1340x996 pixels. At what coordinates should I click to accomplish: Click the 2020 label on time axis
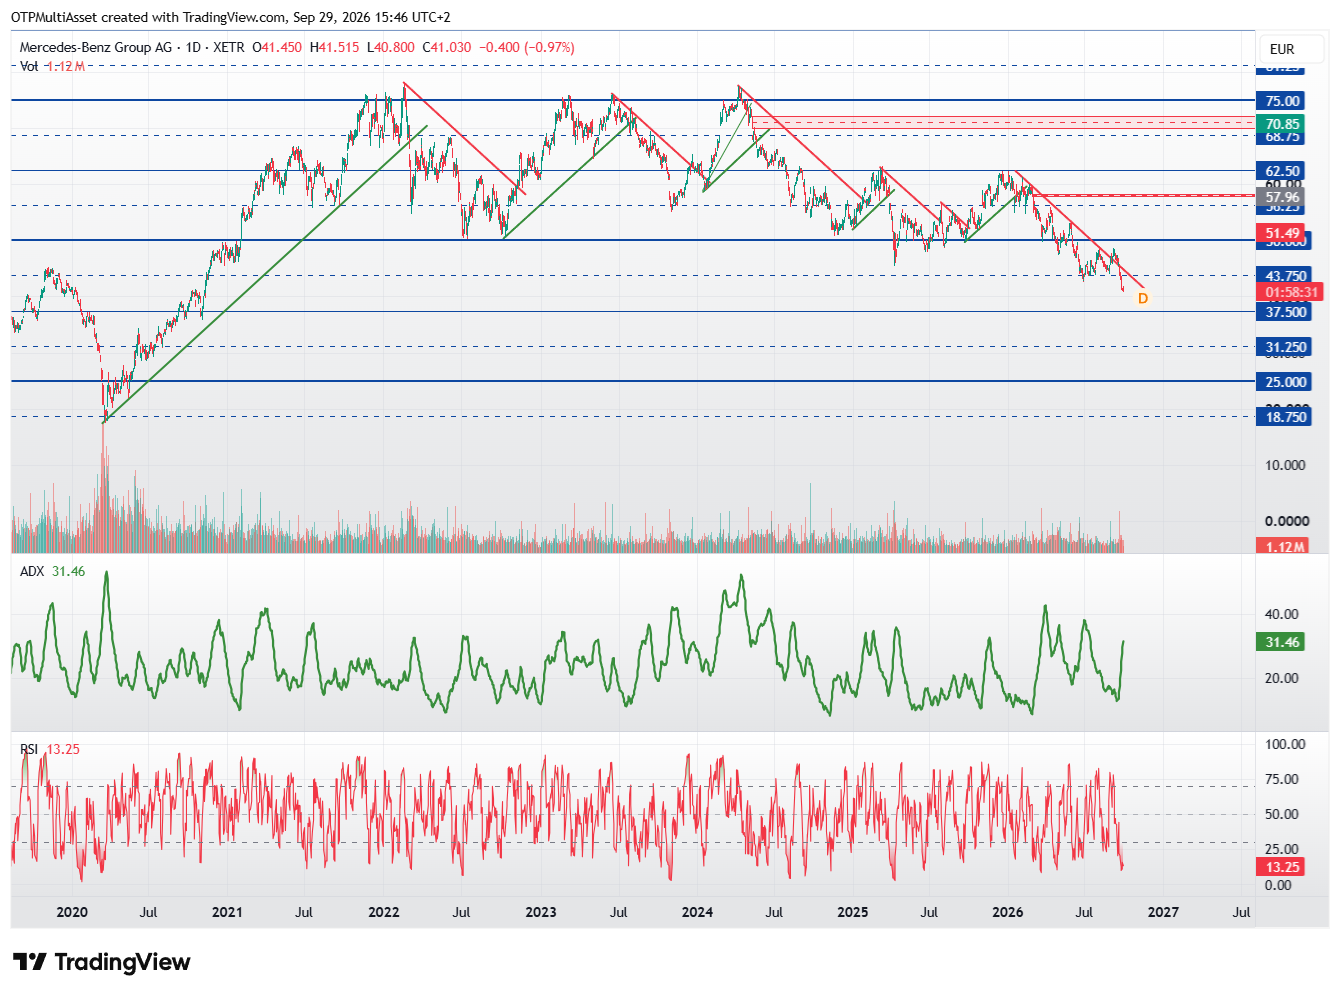[x=72, y=912]
